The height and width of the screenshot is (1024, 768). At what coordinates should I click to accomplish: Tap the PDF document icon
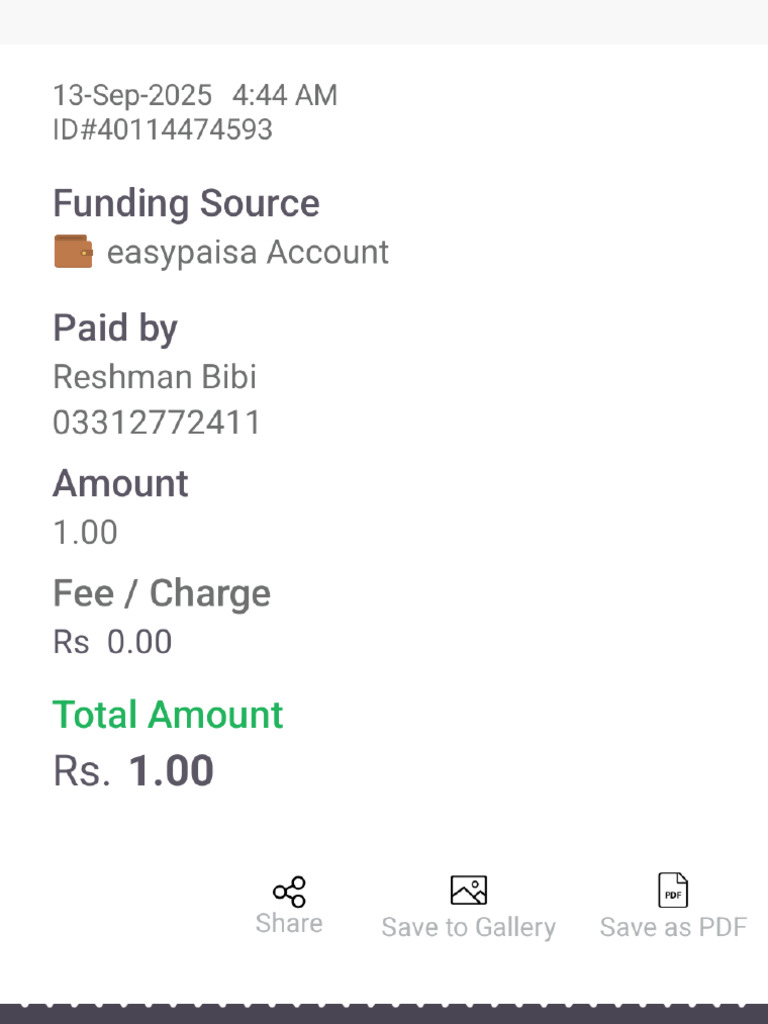[673, 890]
